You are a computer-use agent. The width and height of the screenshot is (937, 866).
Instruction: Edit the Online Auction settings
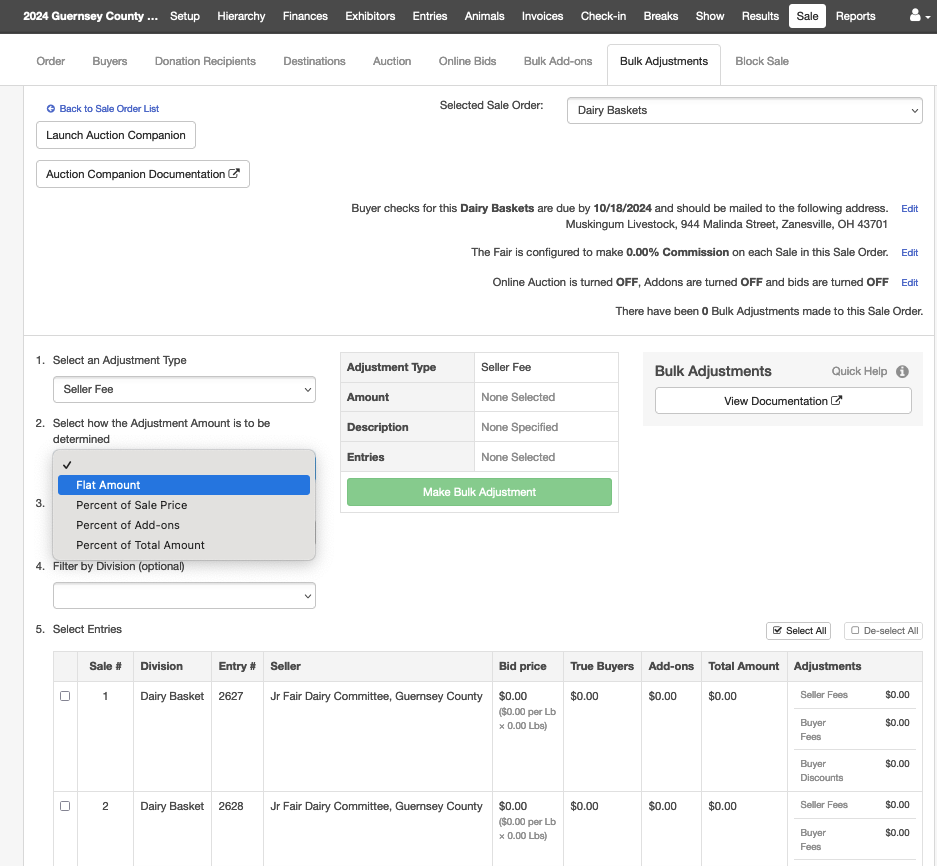click(910, 283)
